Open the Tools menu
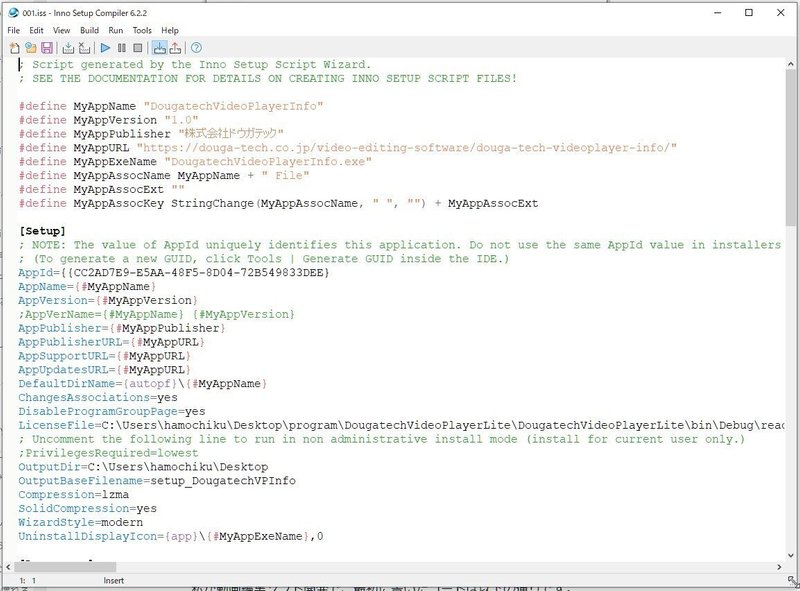This screenshot has height=591, width=800. coord(142,30)
